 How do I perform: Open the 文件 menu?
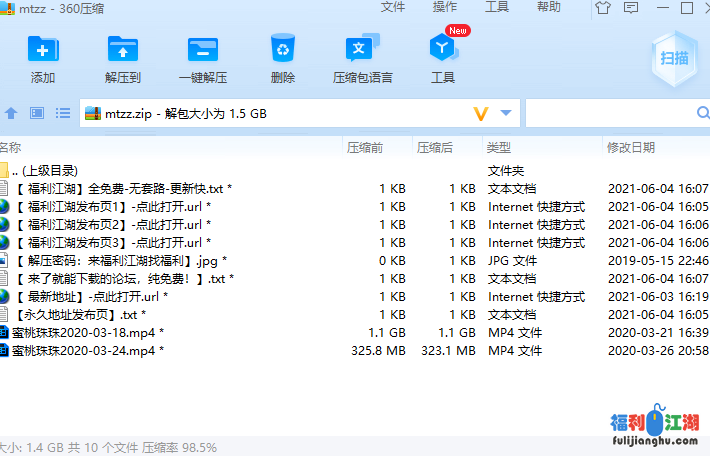[395, 8]
